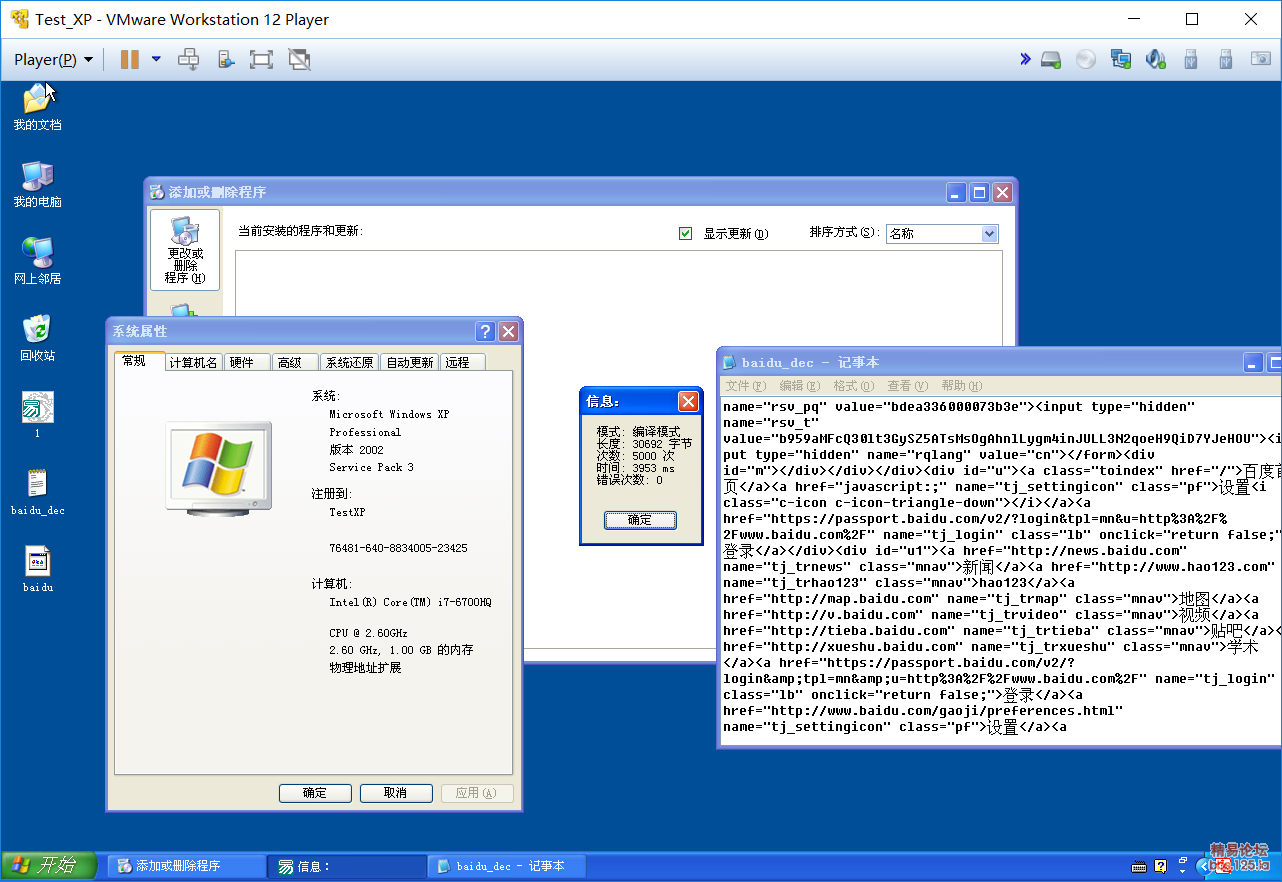1282x882 pixels.
Task: Activate 添加或删除程序 taskbar button
Action: click(186, 866)
